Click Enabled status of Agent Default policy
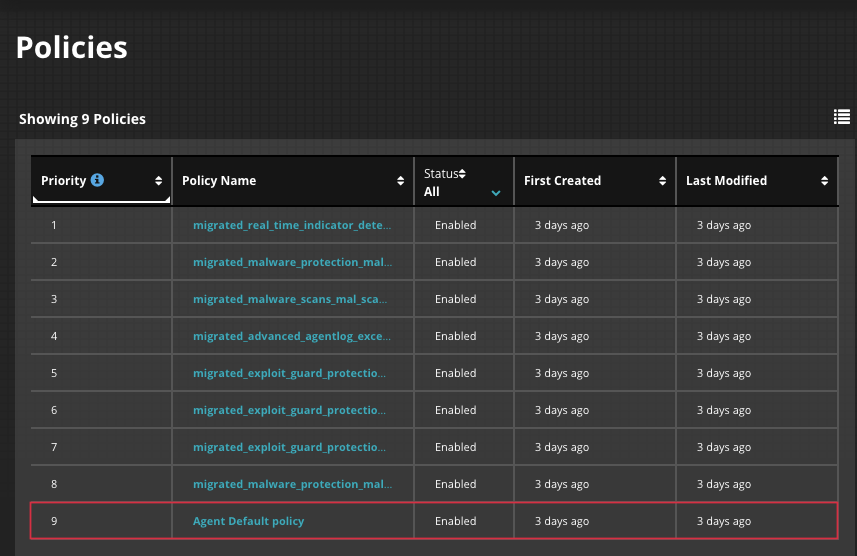857x556 pixels. point(455,522)
